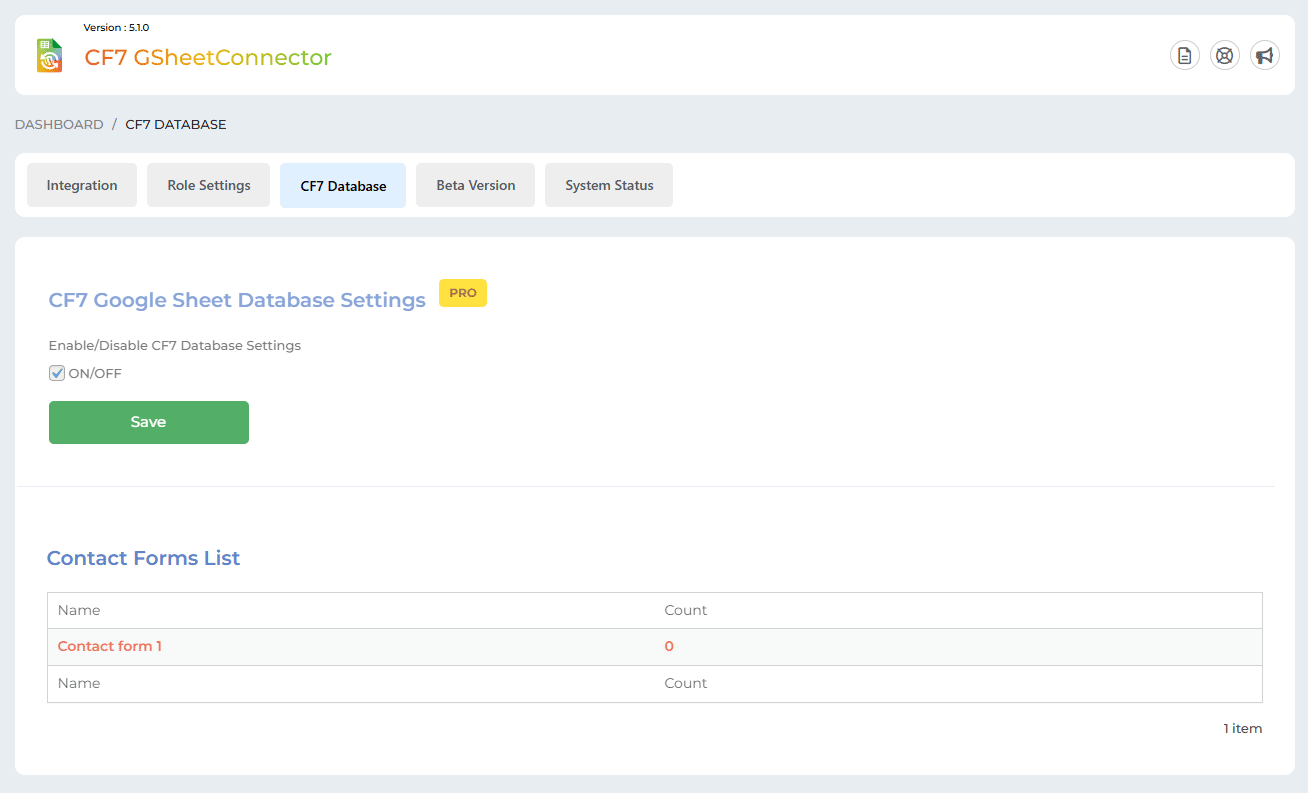Open the megaphone announcements icon

click(1265, 55)
